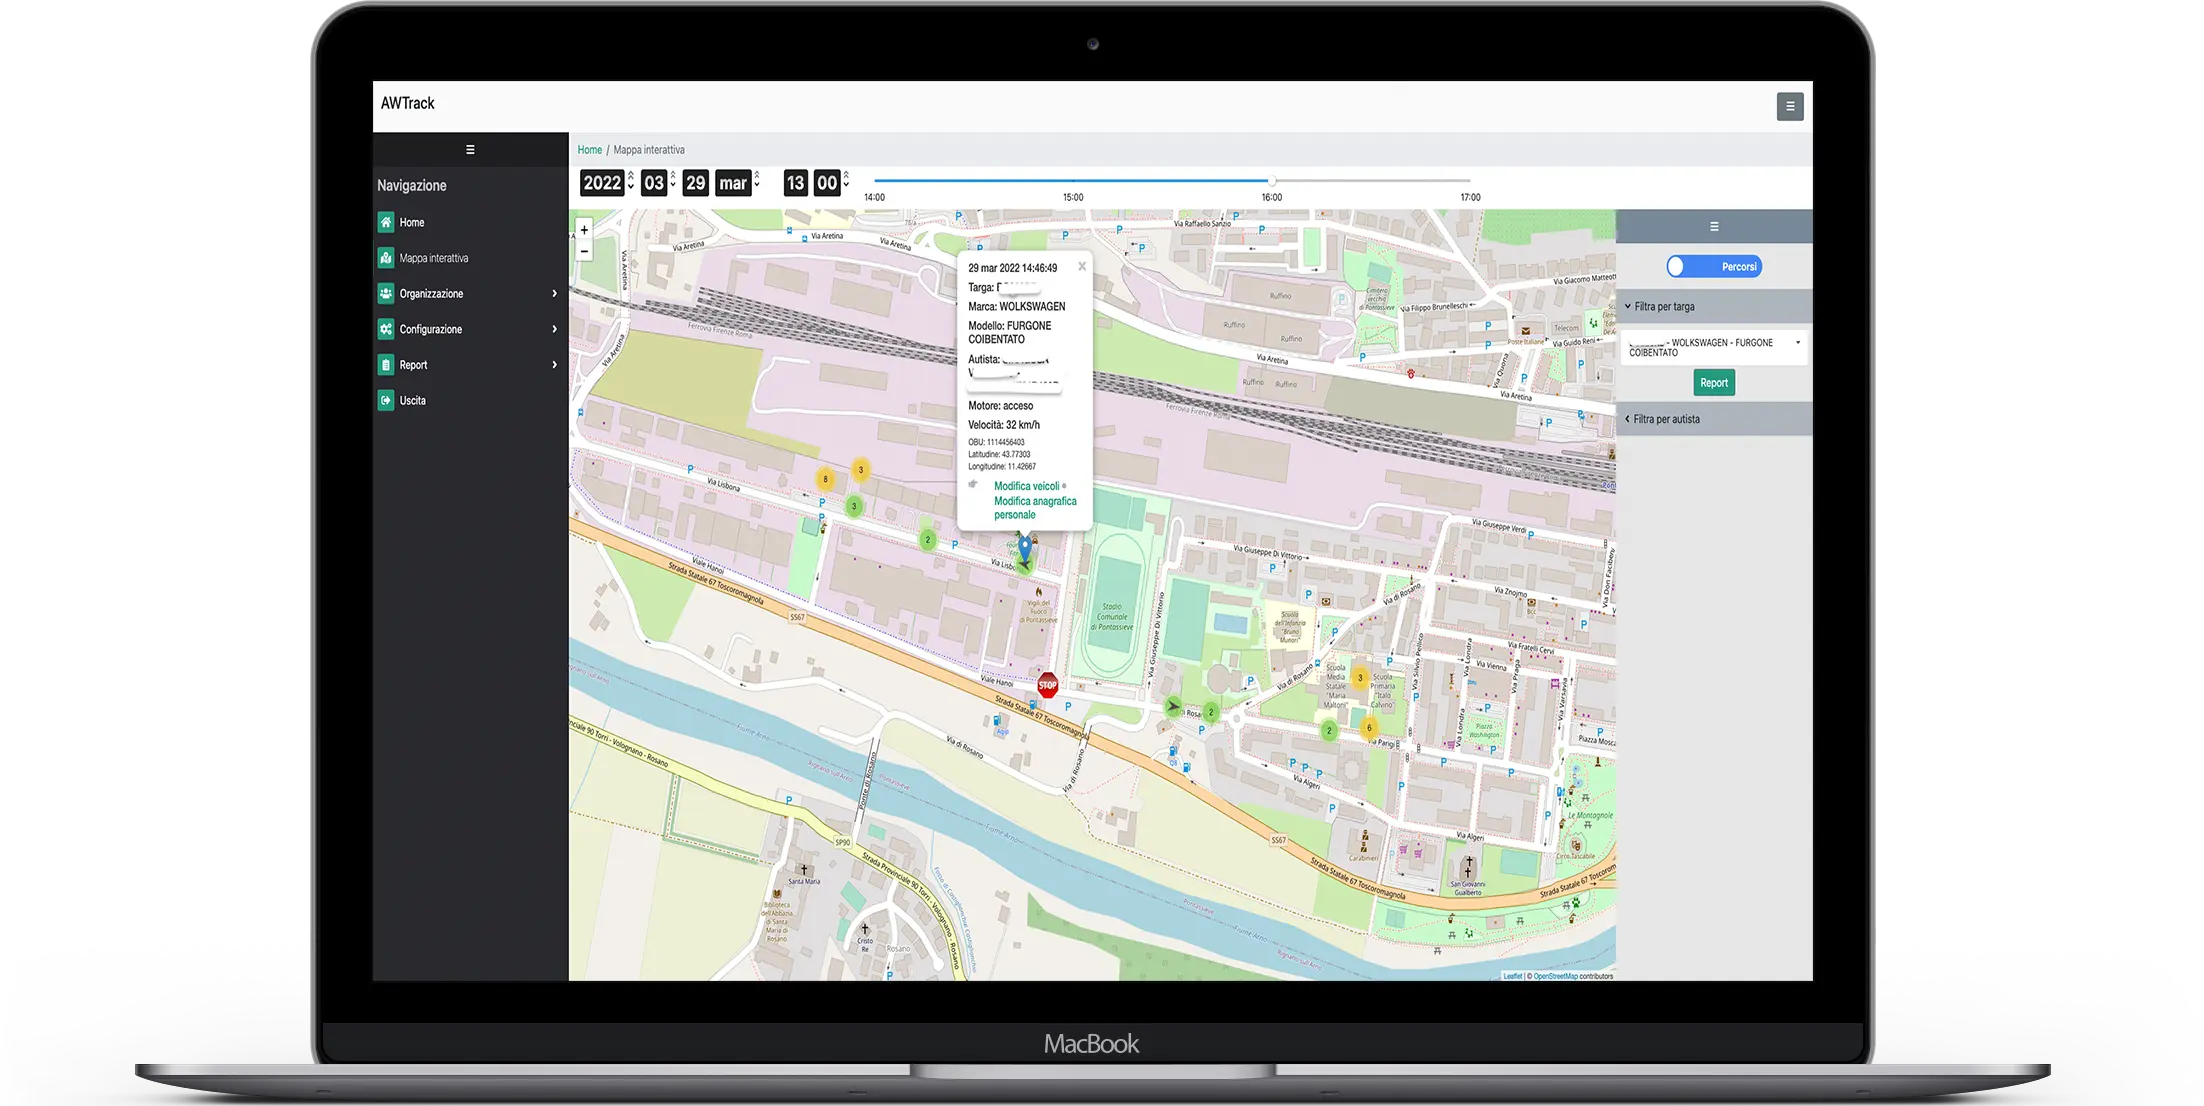This screenshot has height=1106, width=2204.
Task: Click the Modifica veicoli link
Action: [1026, 486]
